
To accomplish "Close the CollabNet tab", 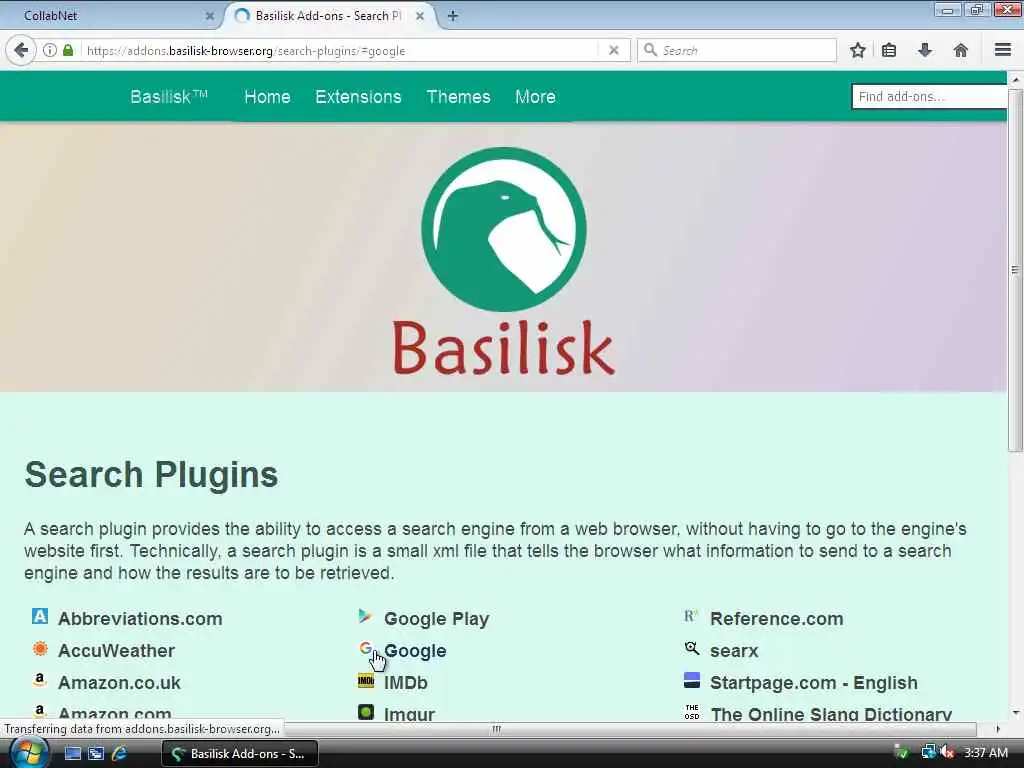I will click(x=210, y=16).
